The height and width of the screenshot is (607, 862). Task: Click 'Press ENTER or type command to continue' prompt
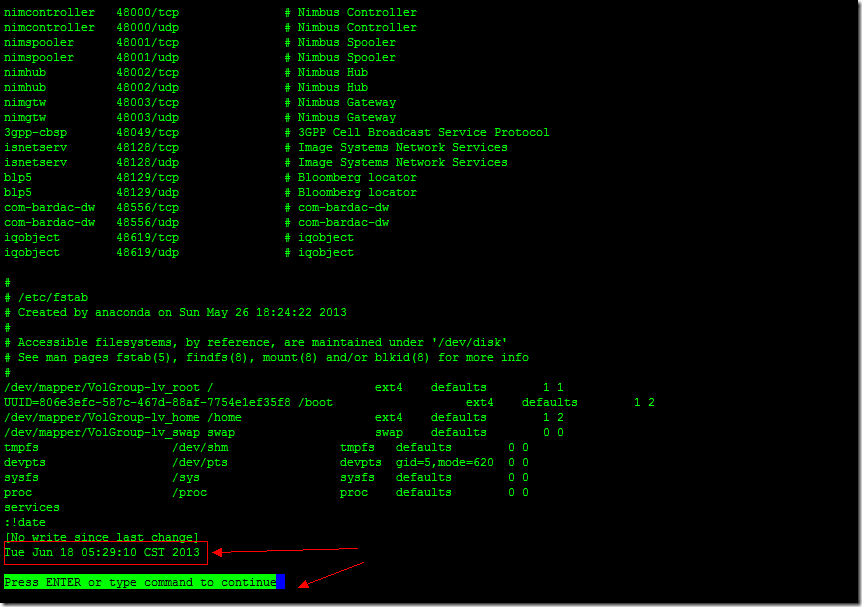140,582
